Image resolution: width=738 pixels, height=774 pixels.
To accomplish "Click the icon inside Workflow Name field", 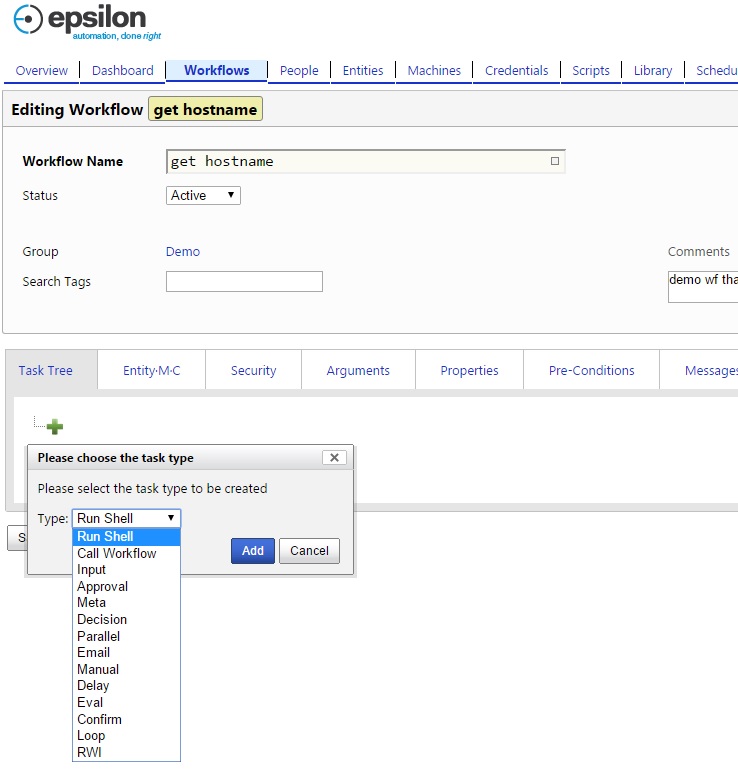I will (555, 161).
